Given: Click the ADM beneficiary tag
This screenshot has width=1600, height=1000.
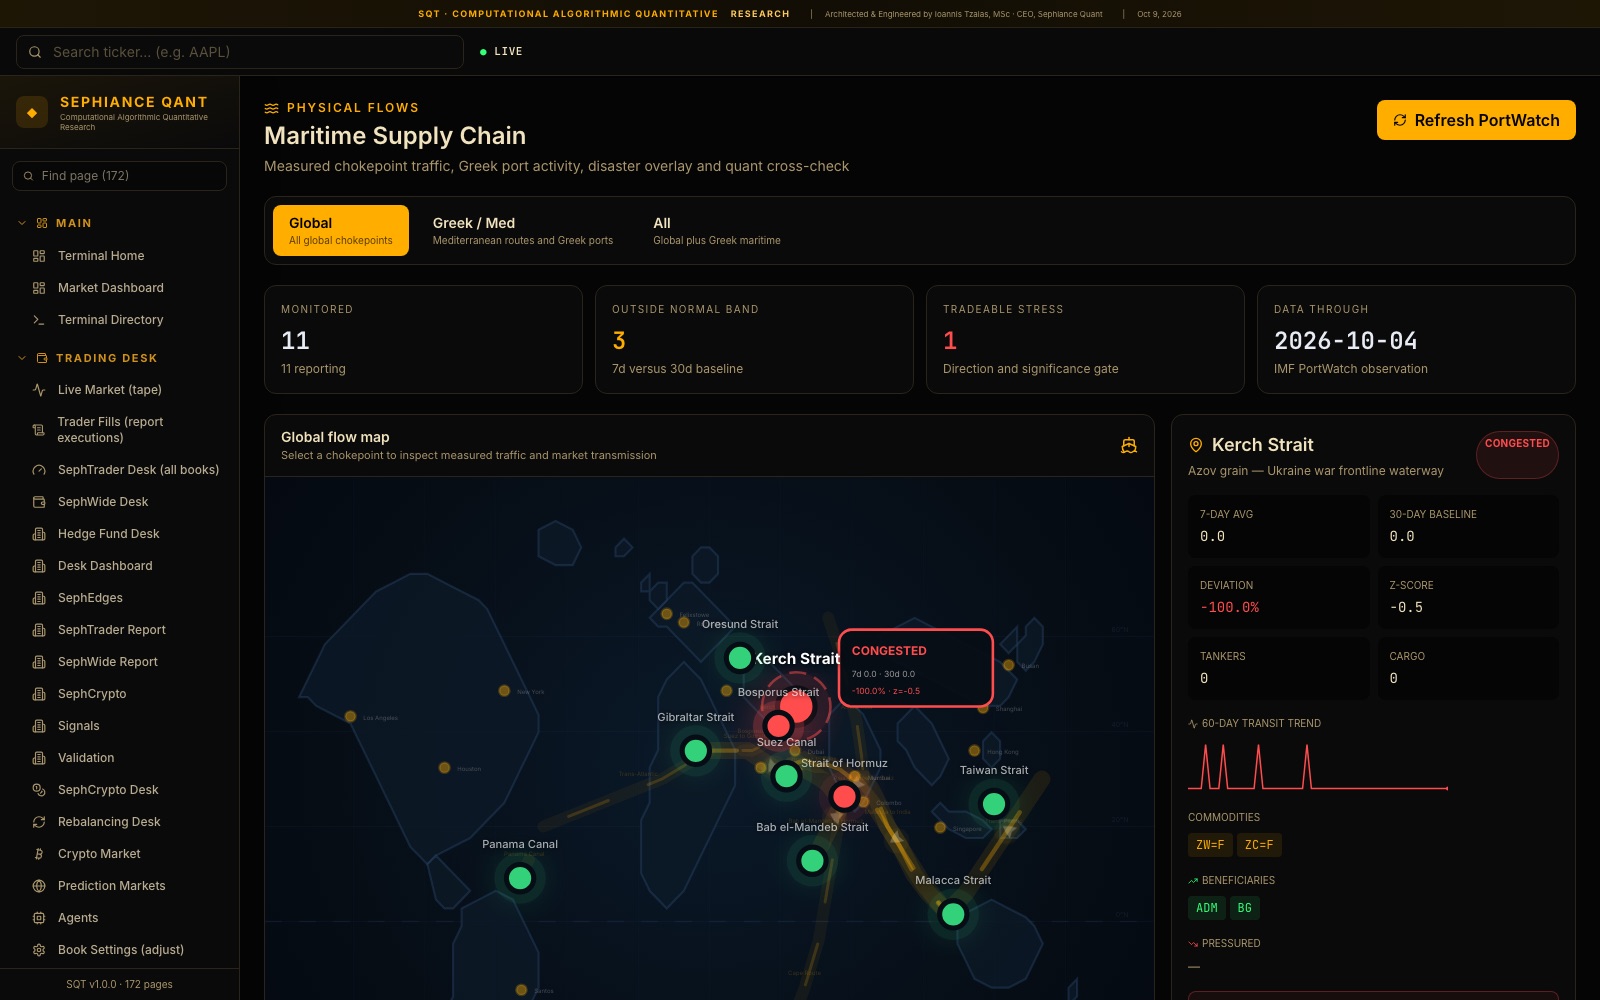Looking at the screenshot, I should pos(1207,908).
